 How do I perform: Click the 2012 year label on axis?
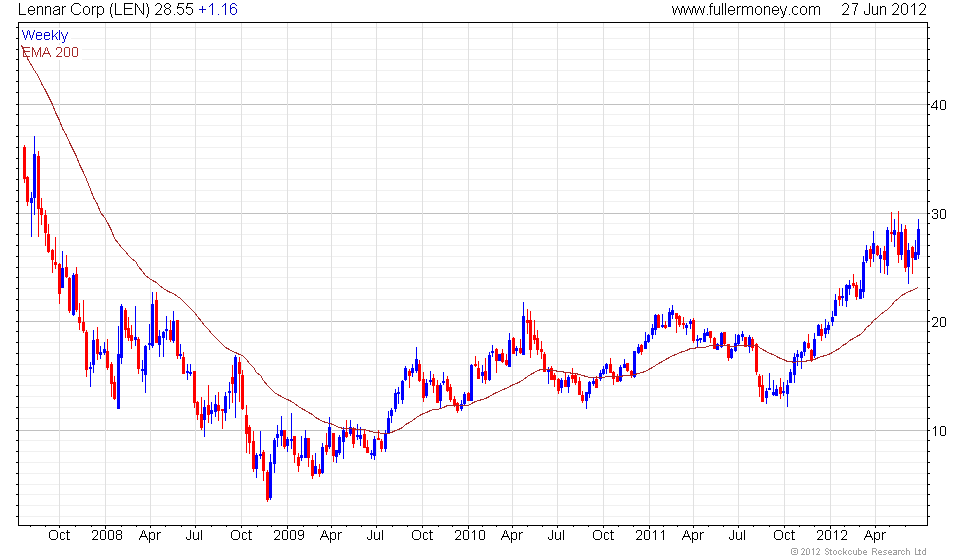(x=832, y=536)
